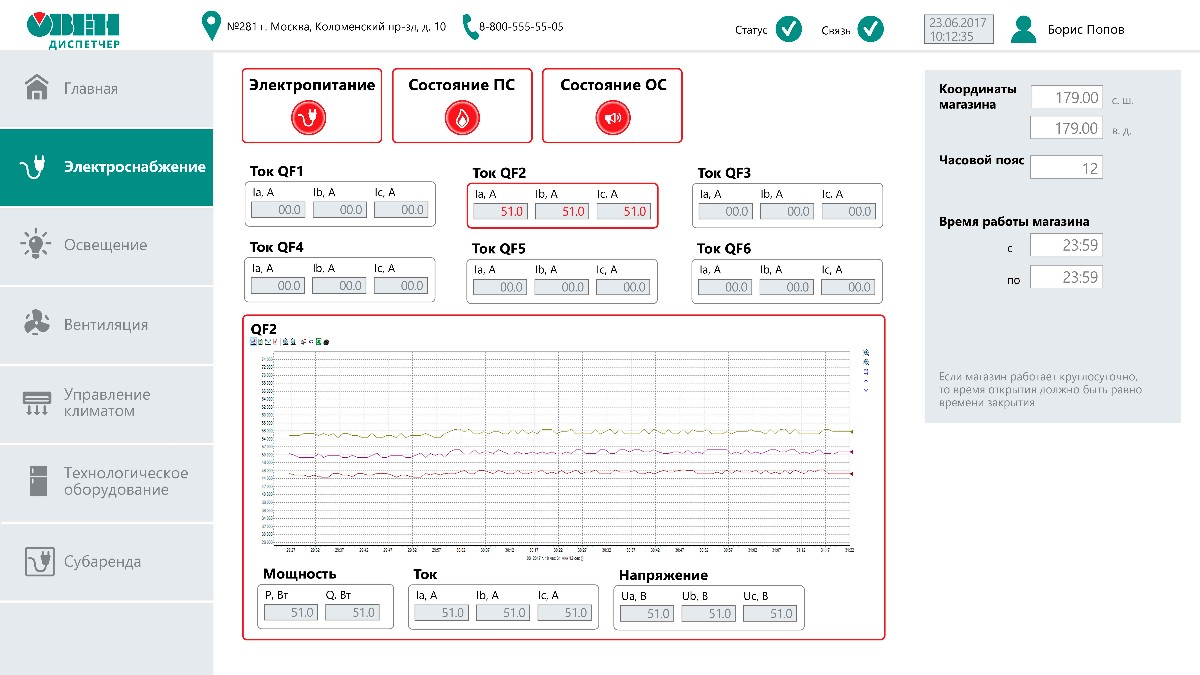Open Управление климатом from the sidebar
Image resolution: width=1200 pixels, height=675 pixels.
(x=106, y=403)
